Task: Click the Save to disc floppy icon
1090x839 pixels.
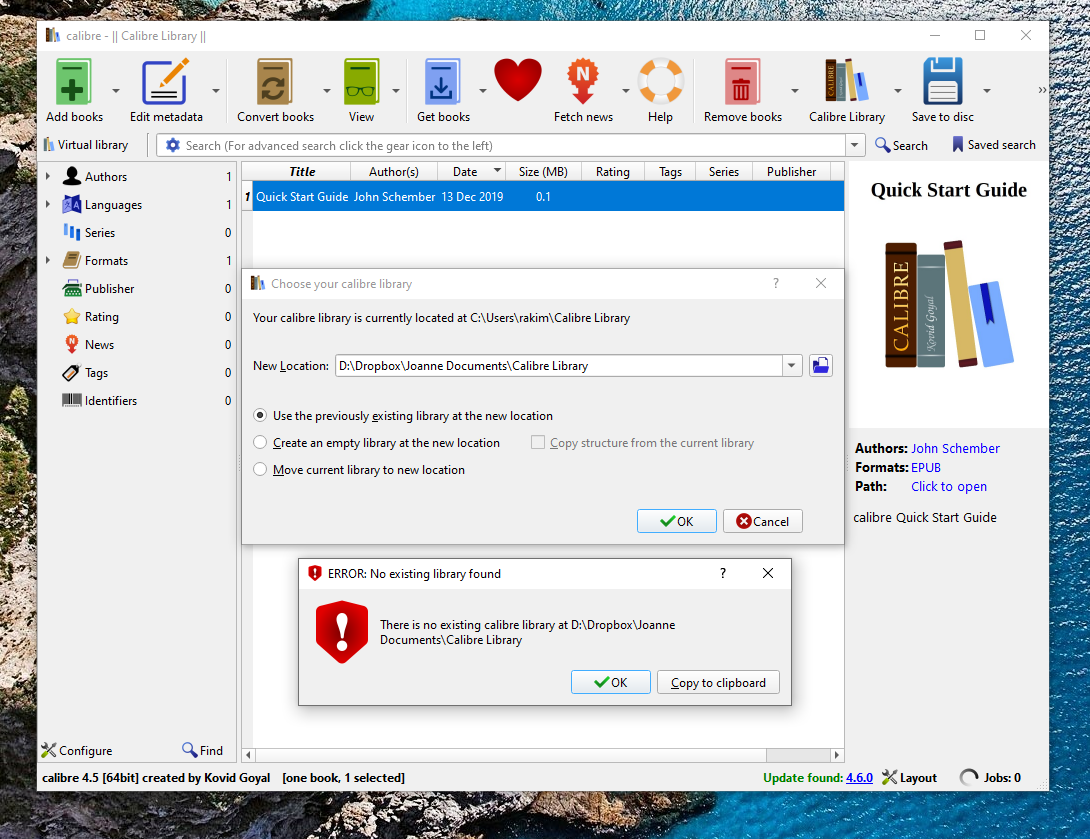Action: click(x=943, y=82)
